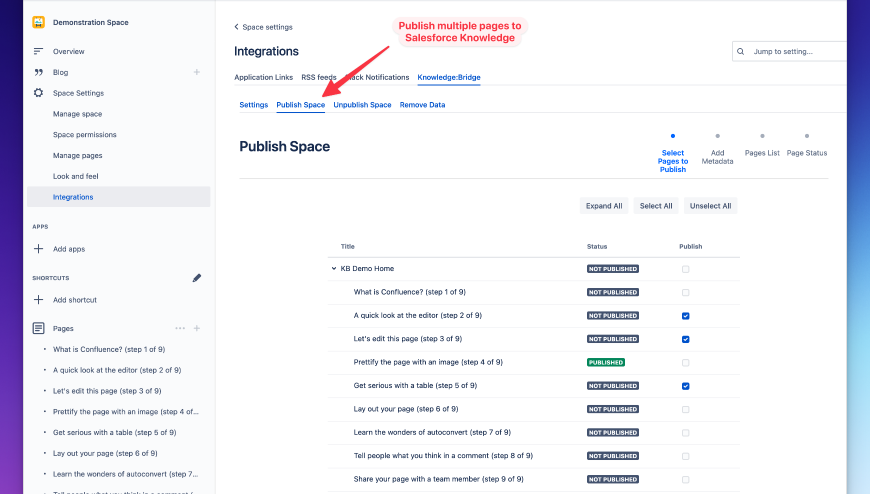
Task: Switch to the Unpublish Space tab
Action: (x=362, y=105)
